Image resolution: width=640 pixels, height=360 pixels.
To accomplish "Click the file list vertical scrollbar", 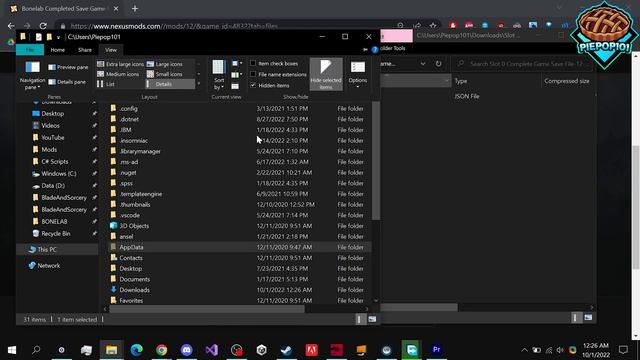I will (x=376, y=161).
